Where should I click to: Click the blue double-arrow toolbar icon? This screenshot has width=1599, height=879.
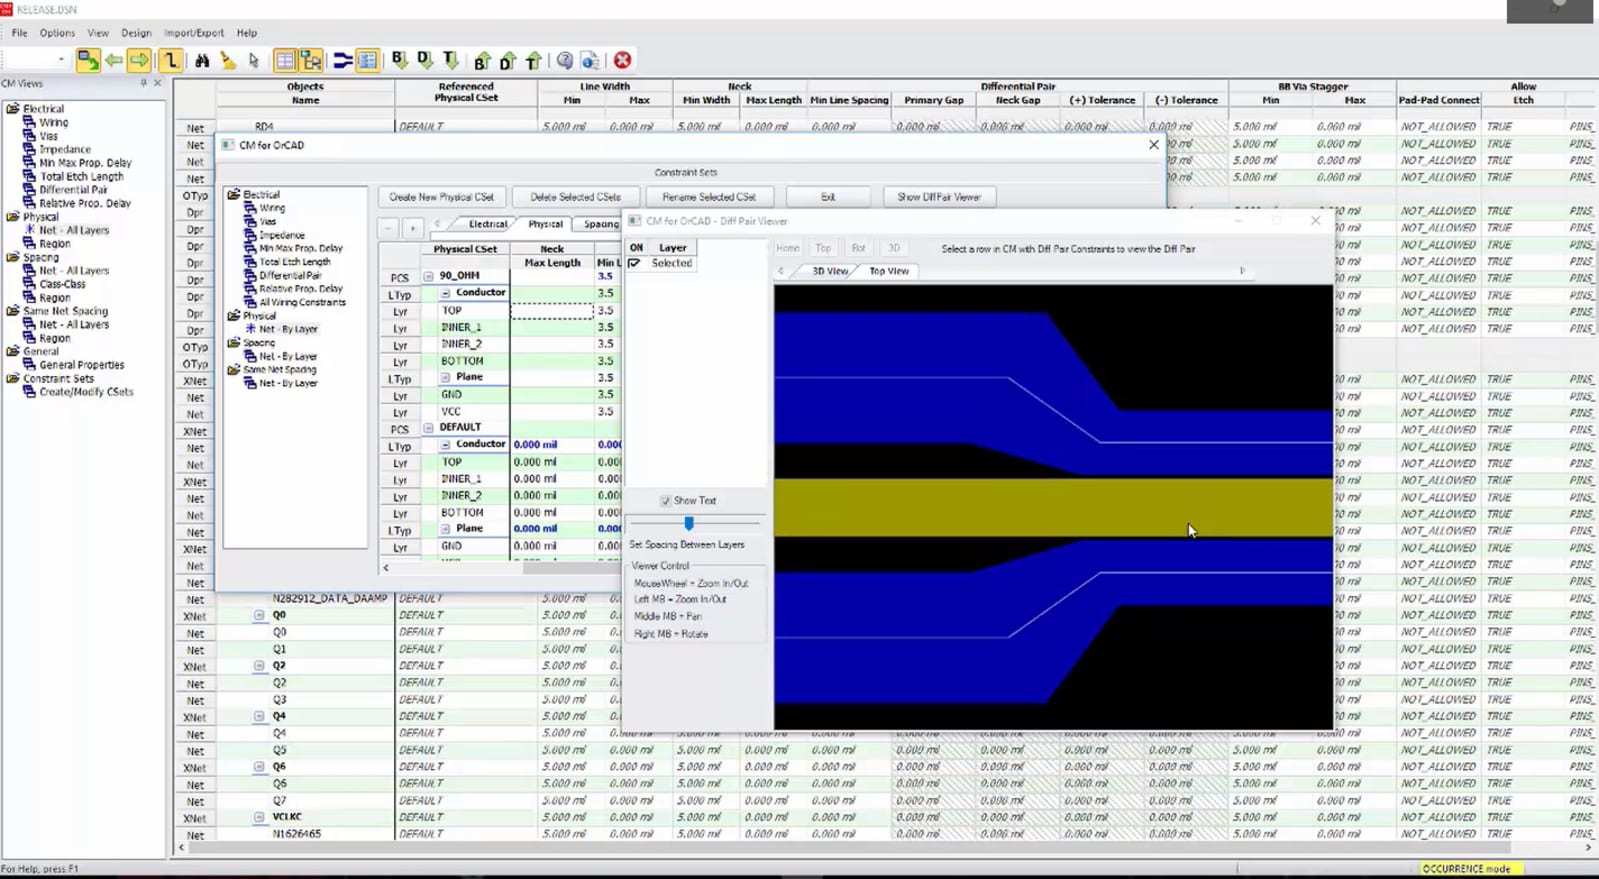(x=342, y=61)
